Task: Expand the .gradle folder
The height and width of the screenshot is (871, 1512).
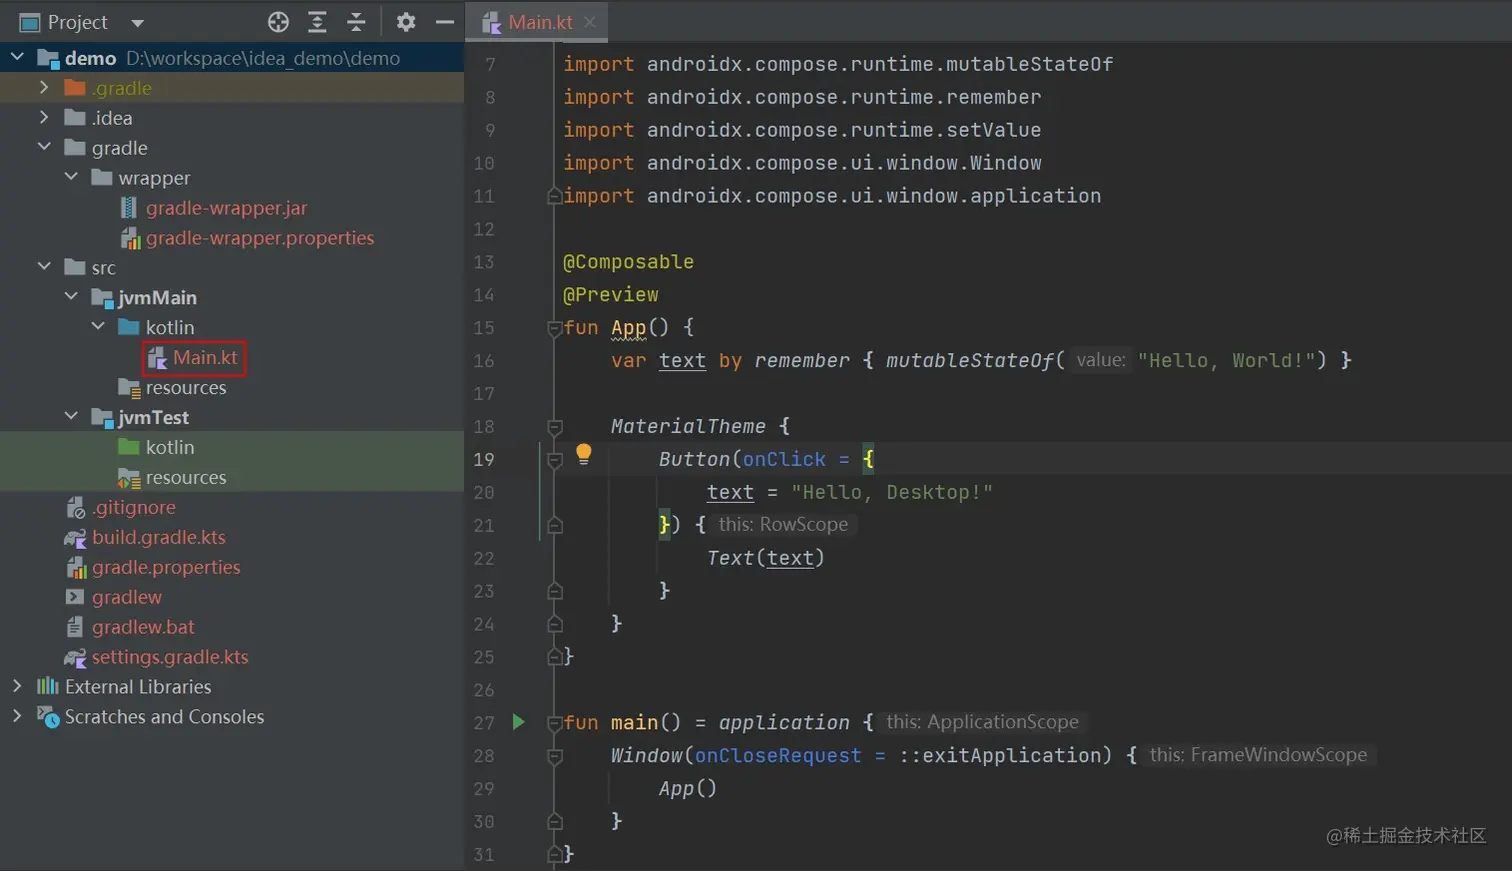Action: pyautogui.click(x=44, y=88)
